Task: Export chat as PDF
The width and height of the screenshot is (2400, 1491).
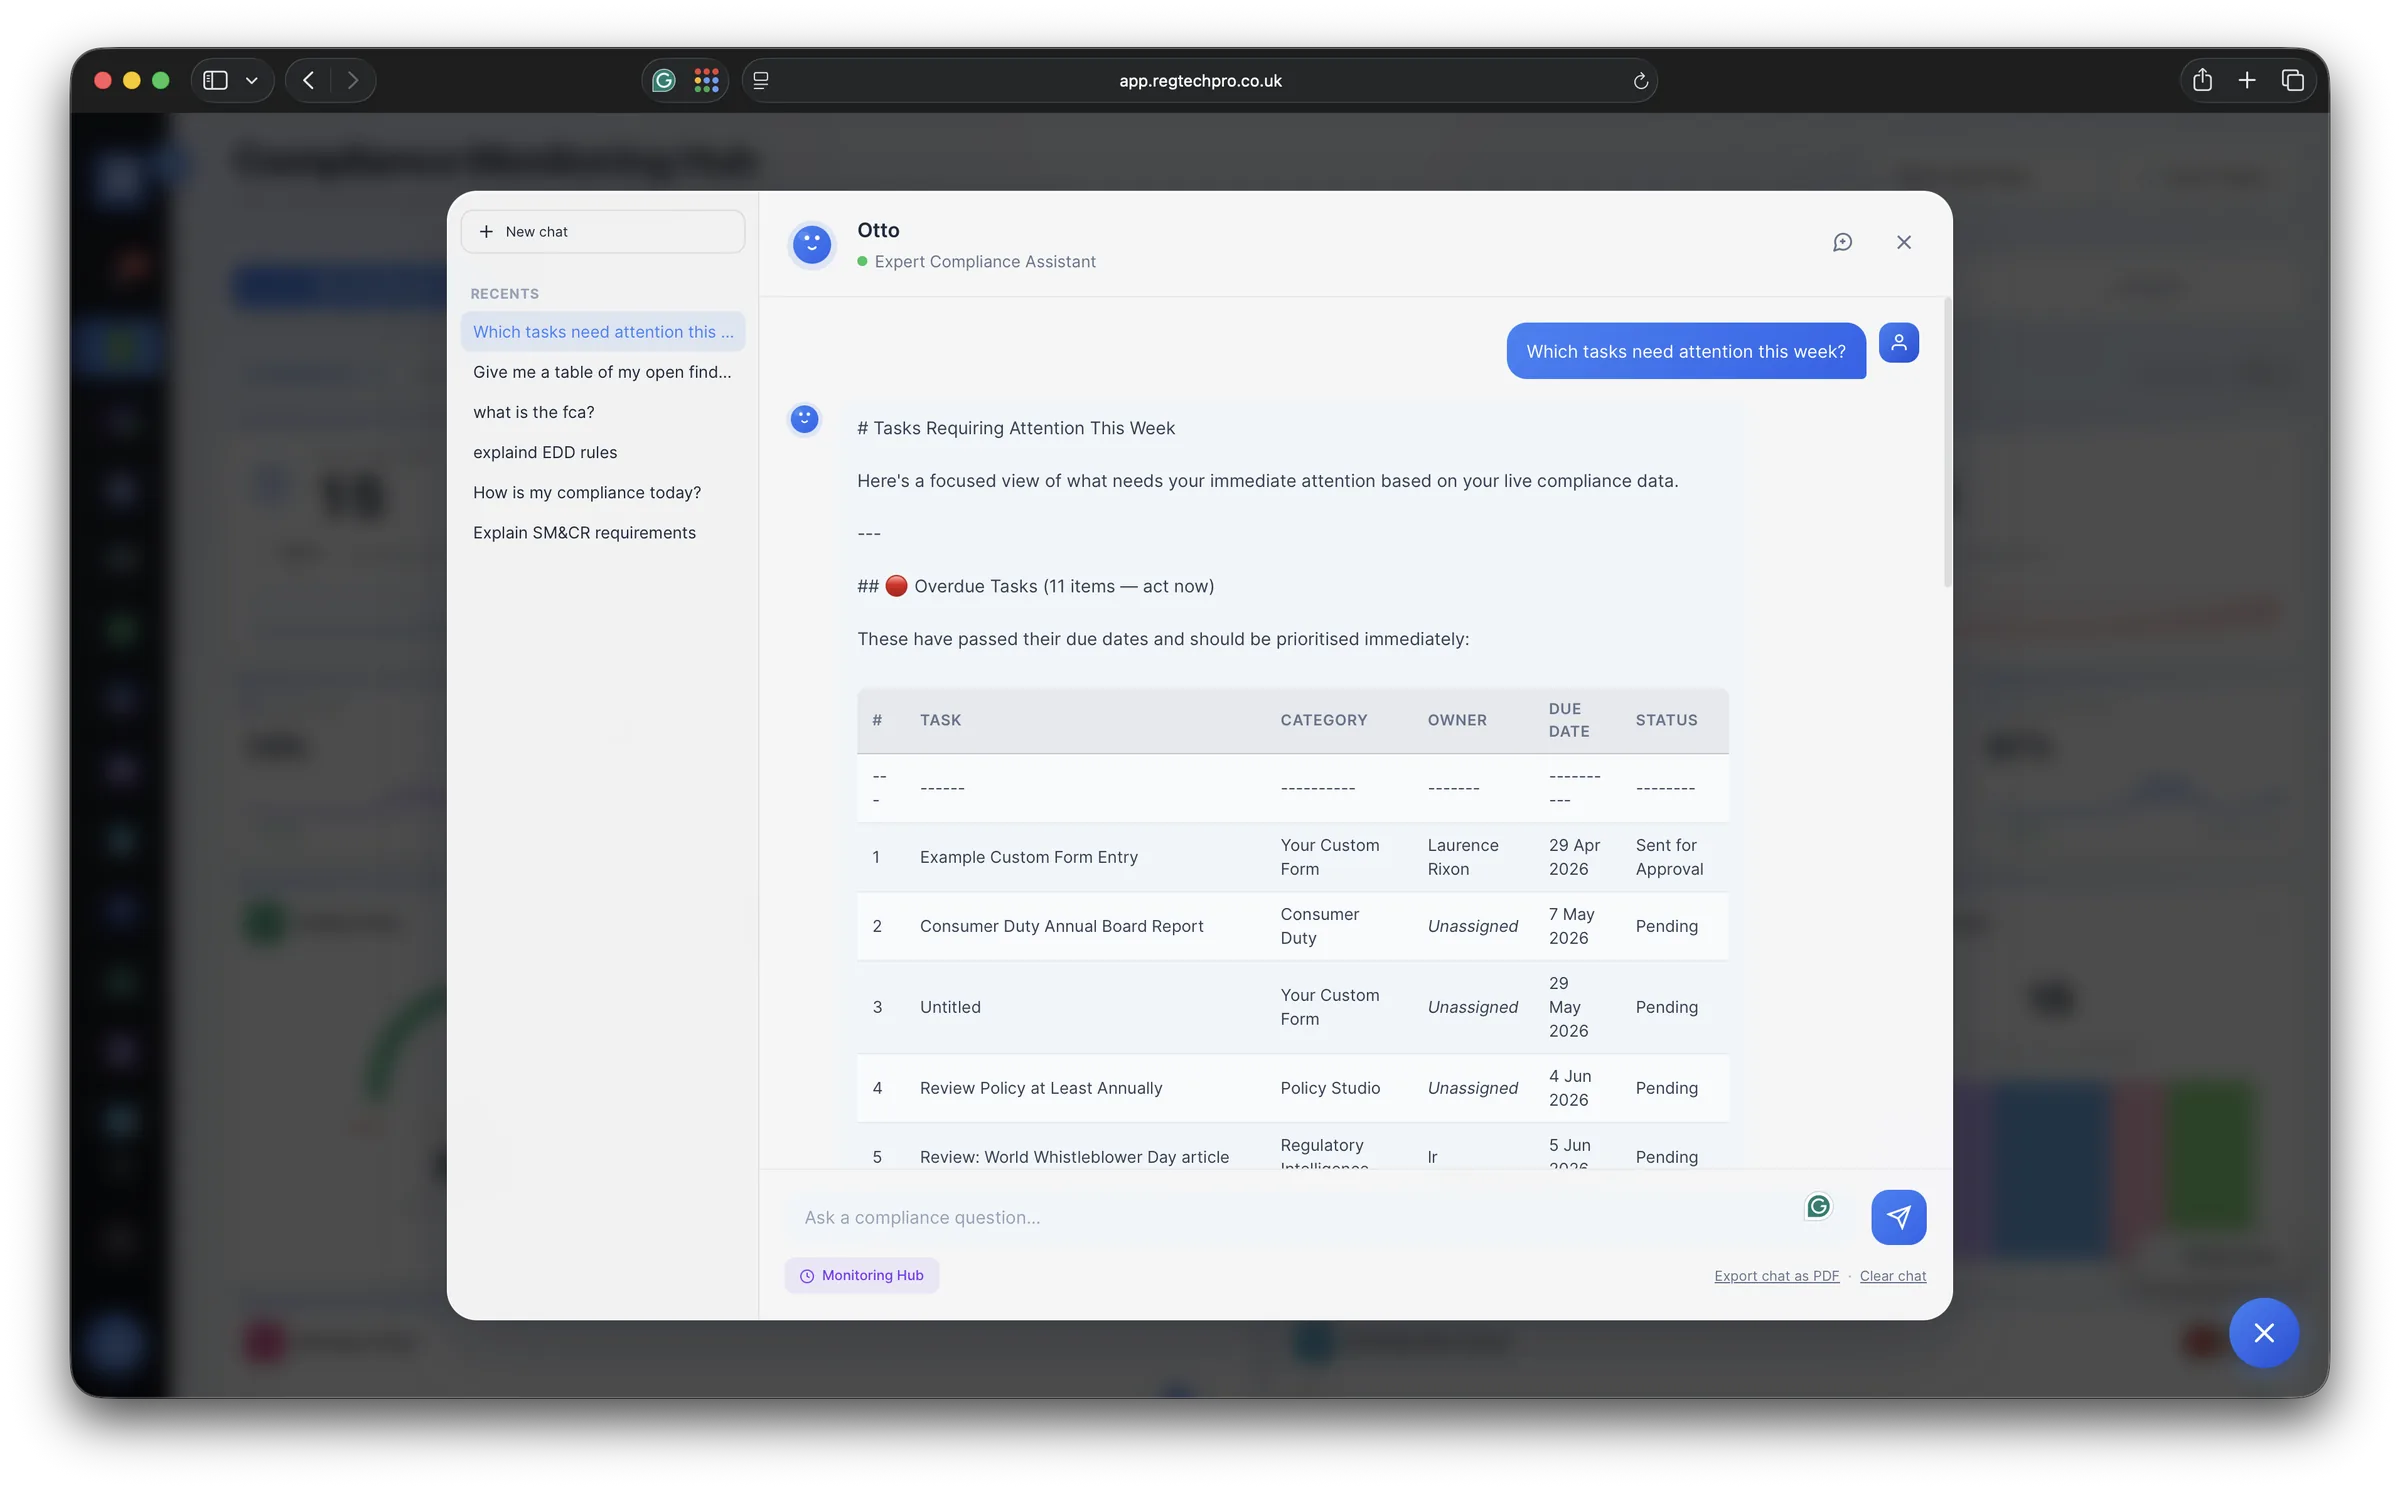Action: click(x=1776, y=1276)
